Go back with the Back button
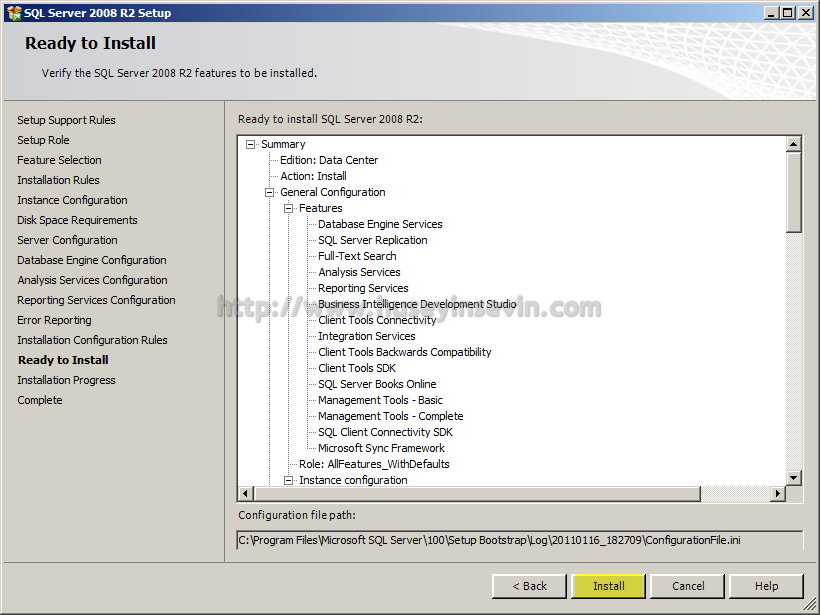The height and width of the screenshot is (615, 820). click(x=529, y=586)
